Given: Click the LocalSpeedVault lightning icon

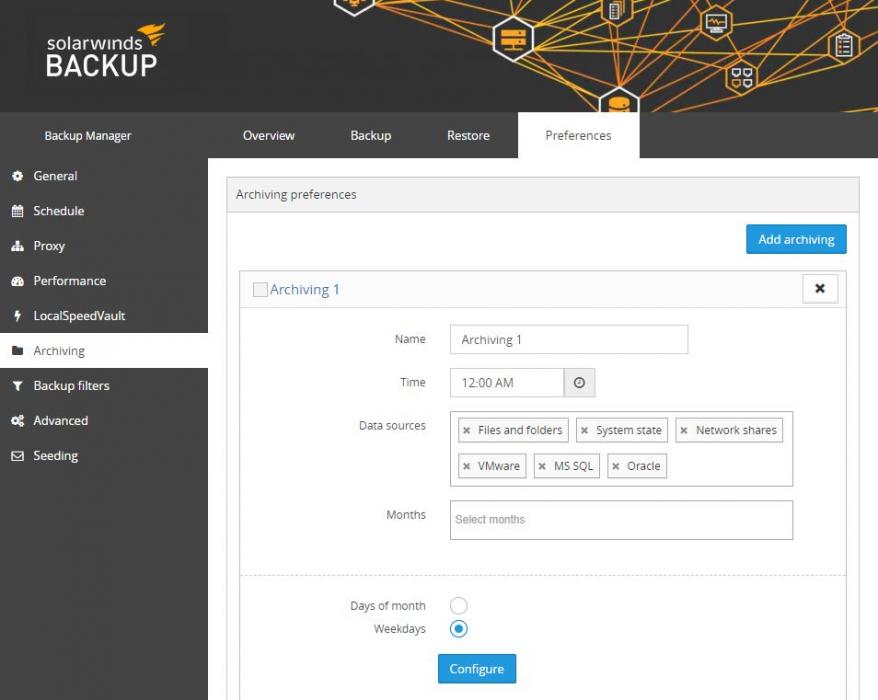Looking at the screenshot, I should pyautogui.click(x=17, y=316).
